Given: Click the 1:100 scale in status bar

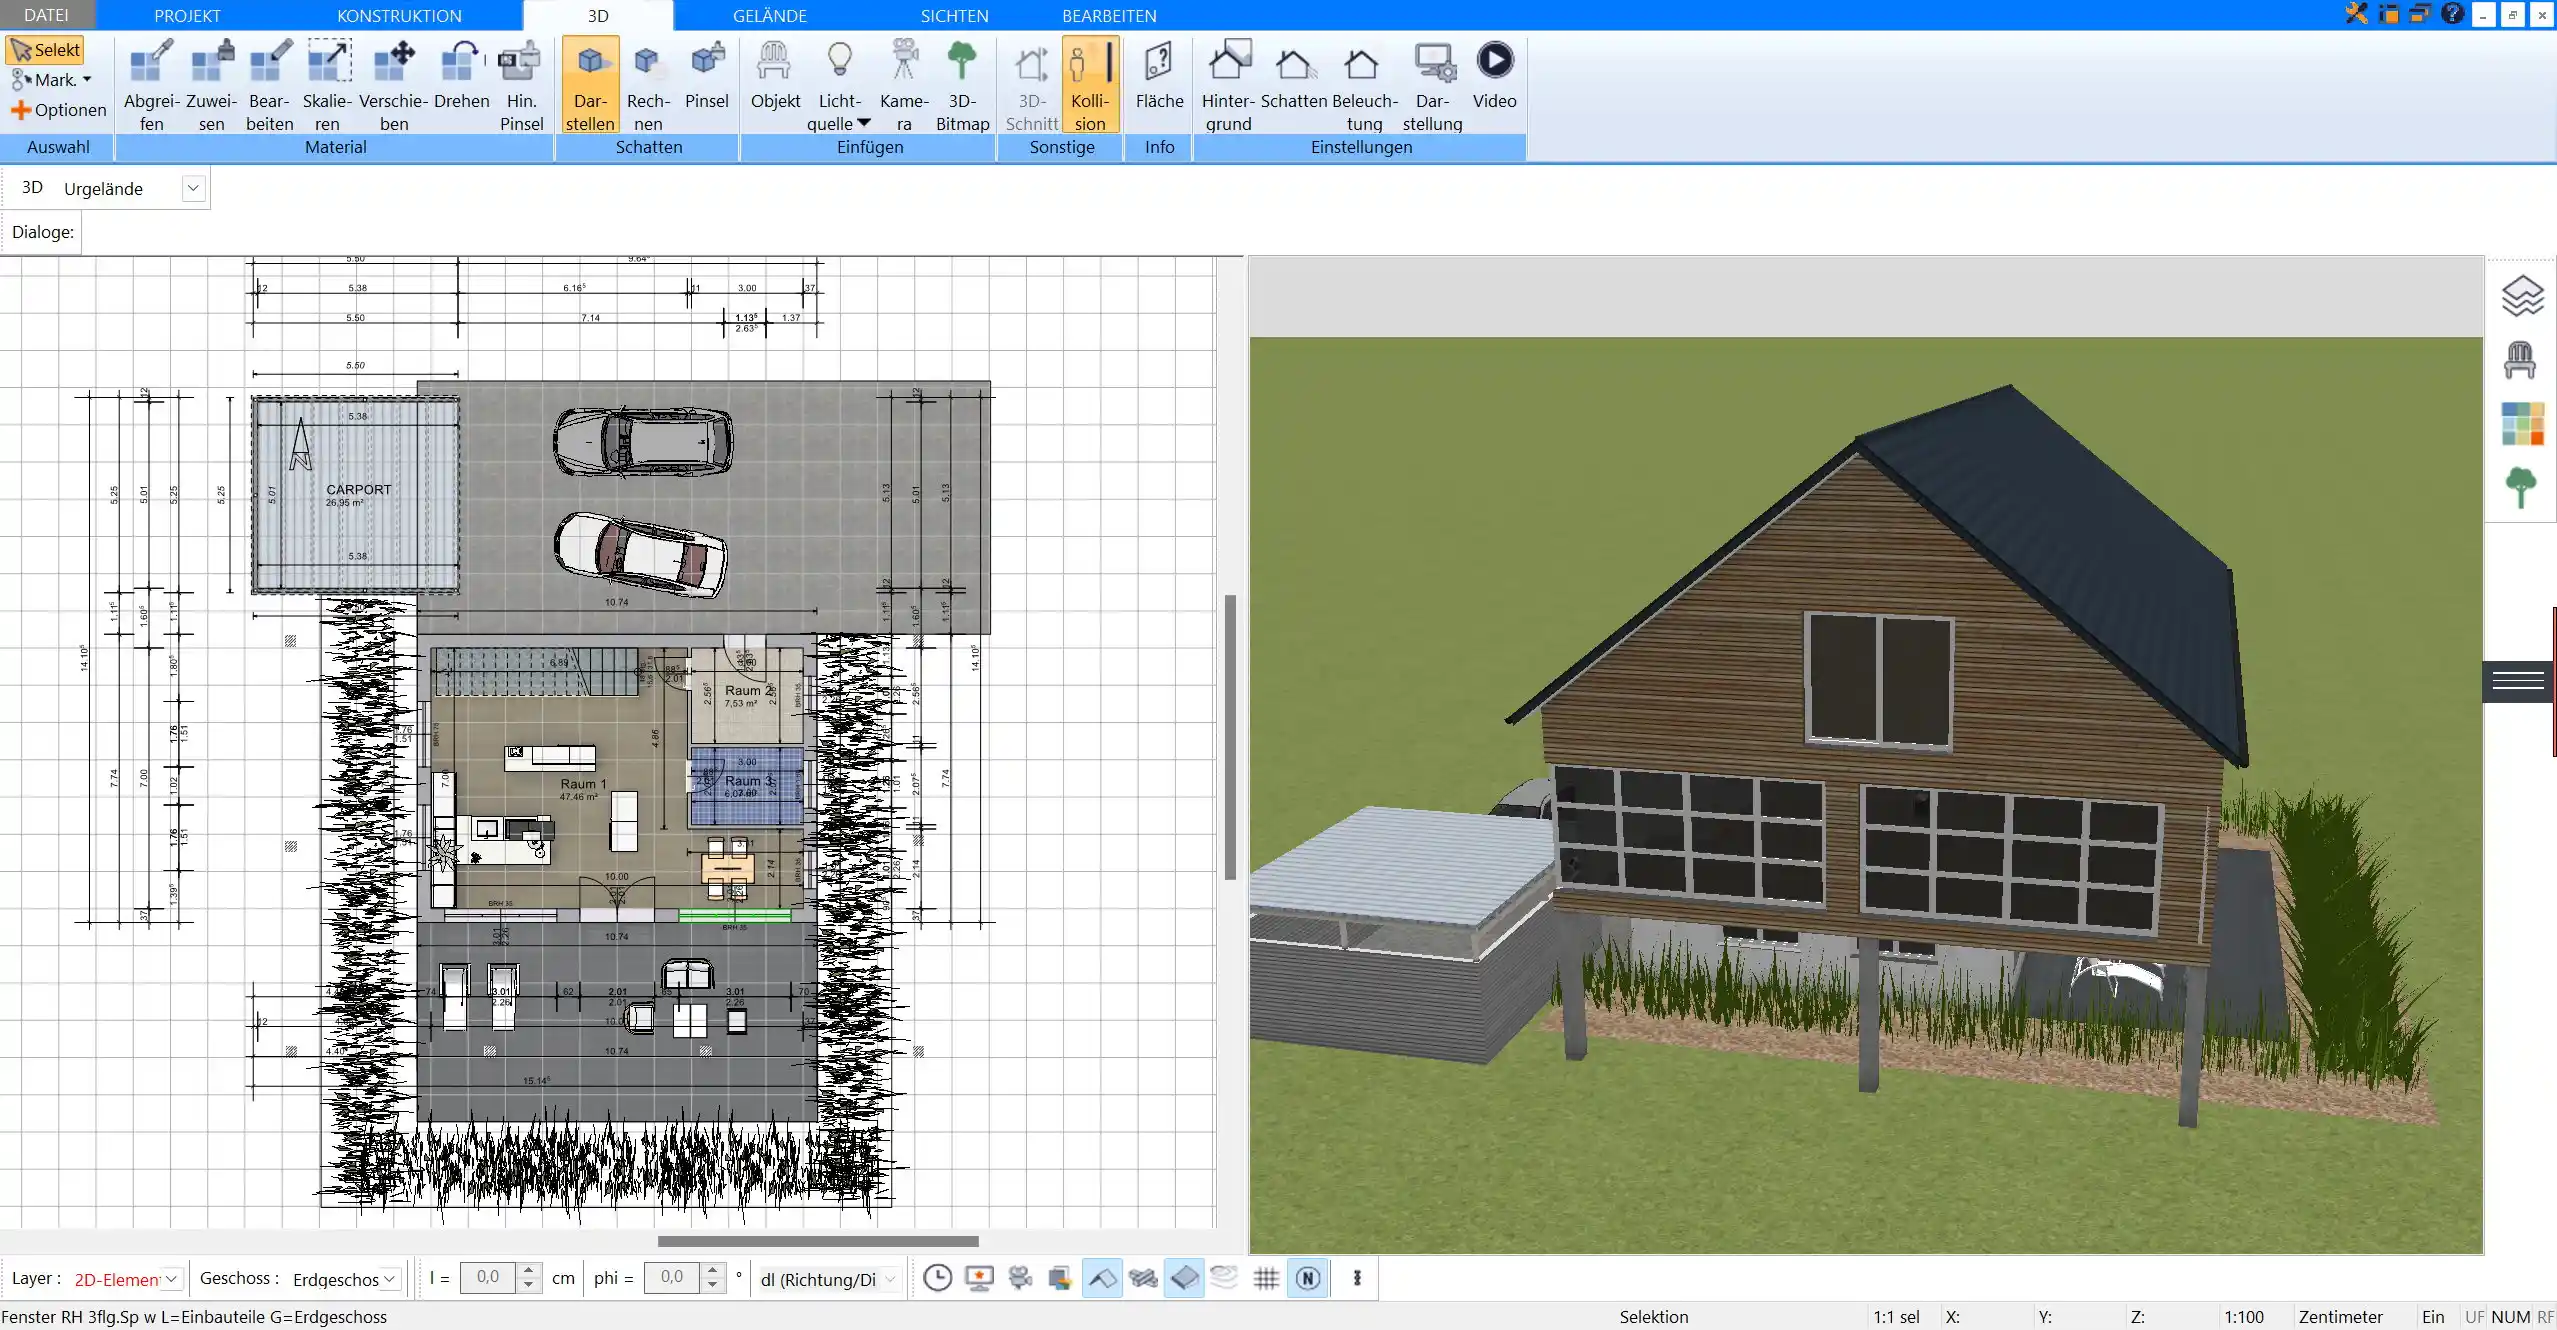Looking at the screenshot, I should click(x=2243, y=1317).
